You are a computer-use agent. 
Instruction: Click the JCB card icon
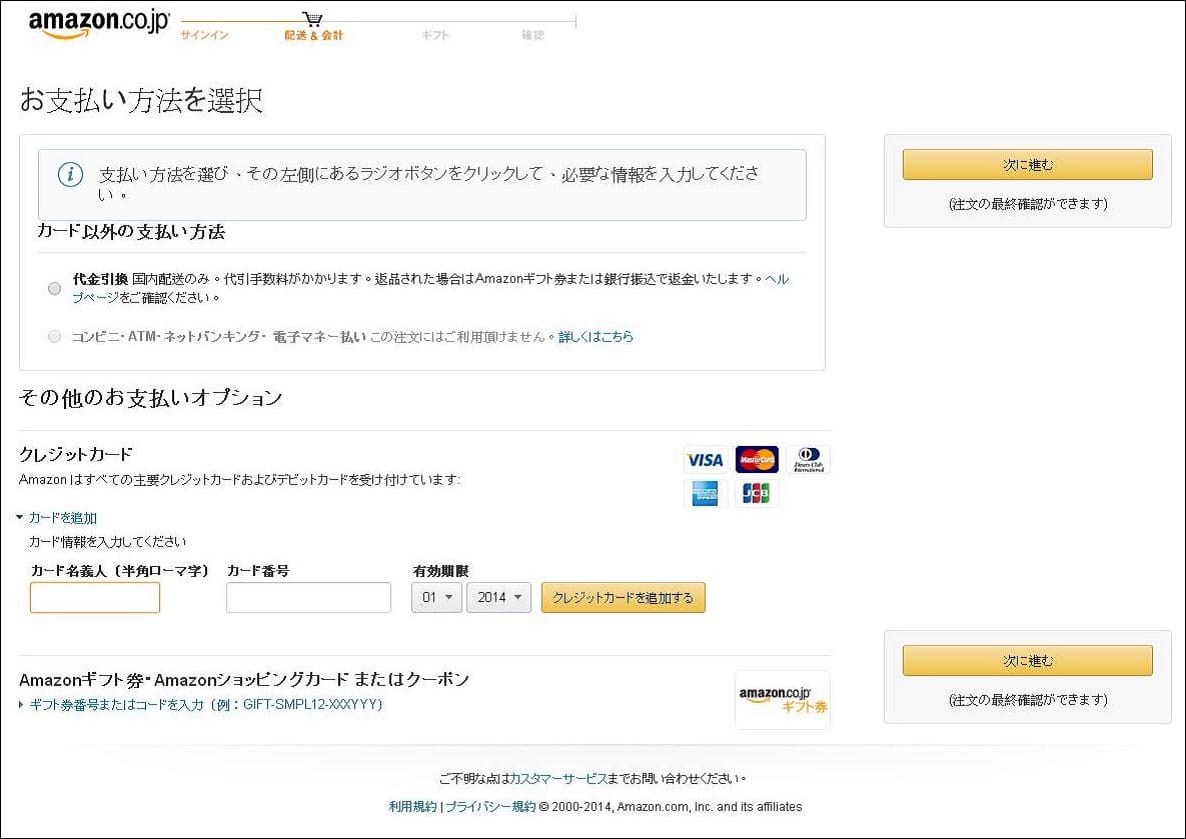pos(757,492)
